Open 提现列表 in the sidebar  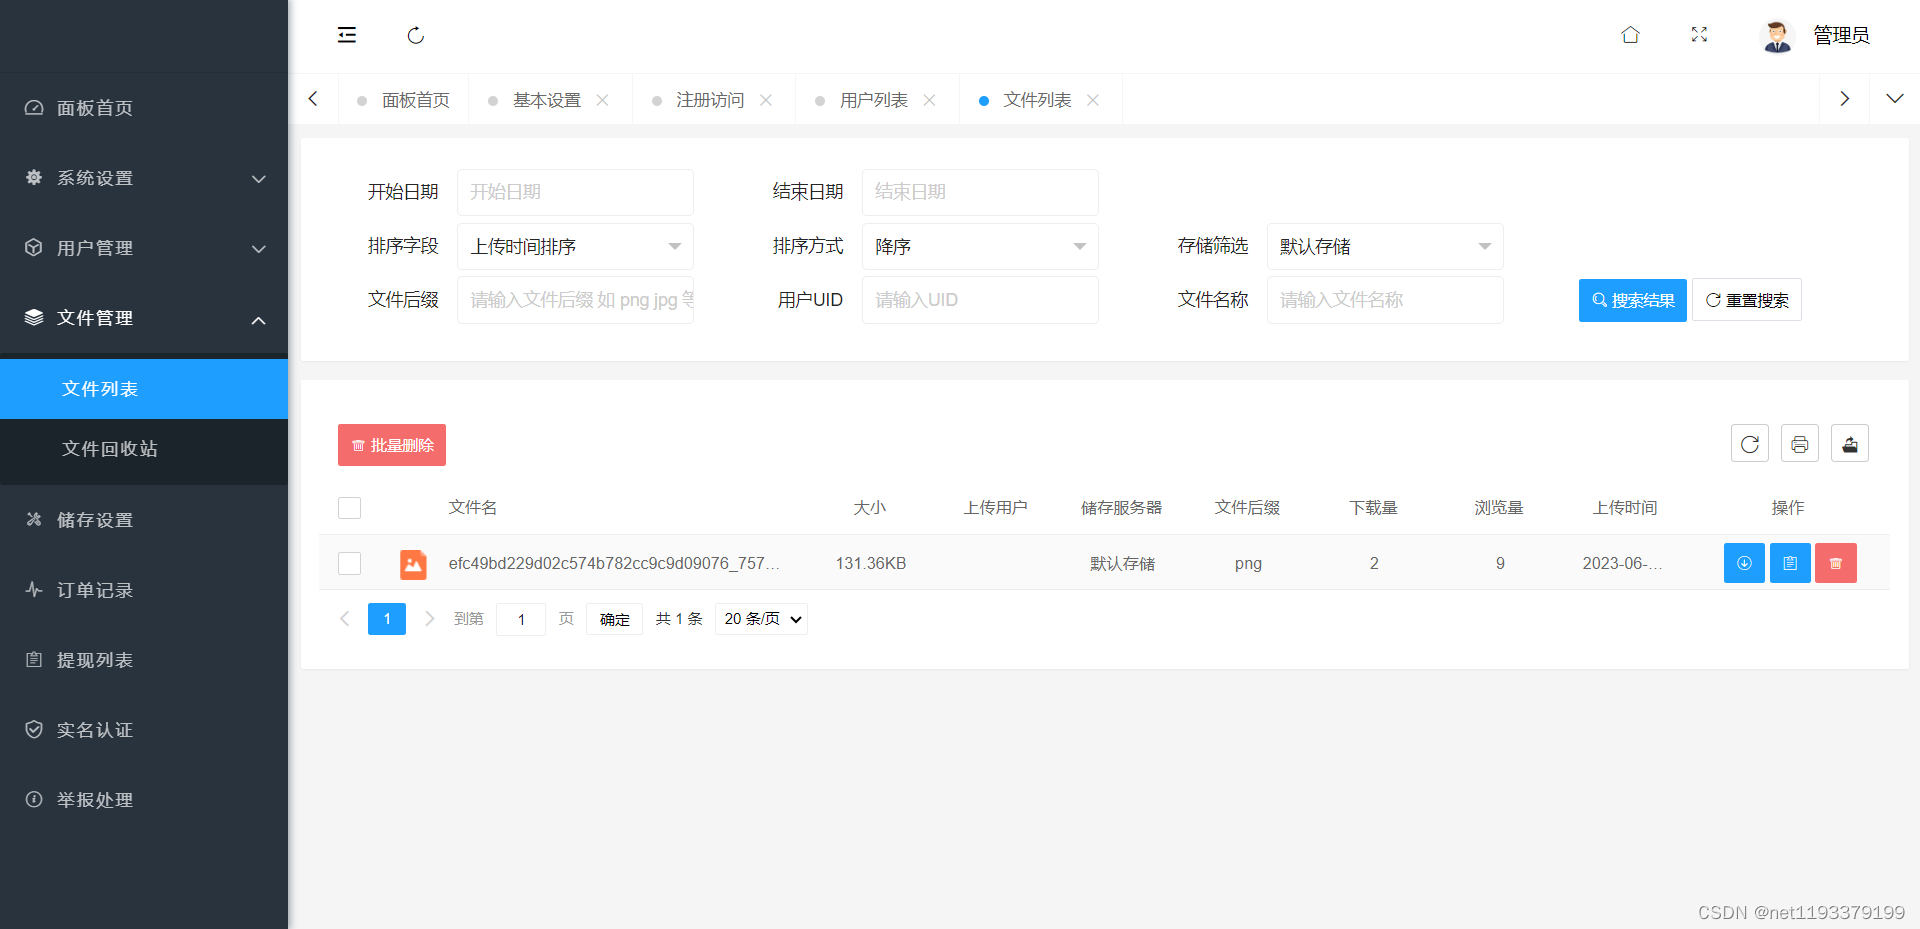[144, 660]
